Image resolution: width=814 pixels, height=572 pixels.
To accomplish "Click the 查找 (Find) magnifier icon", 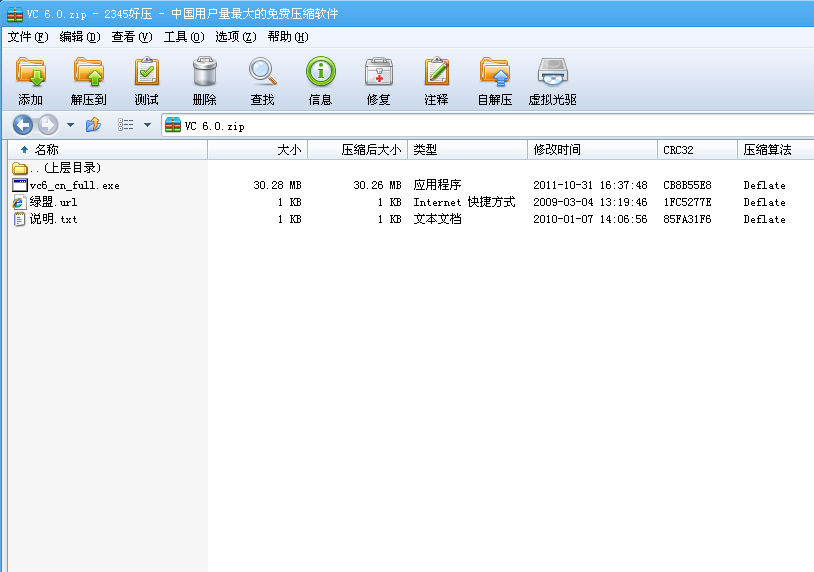I will coord(263,72).
